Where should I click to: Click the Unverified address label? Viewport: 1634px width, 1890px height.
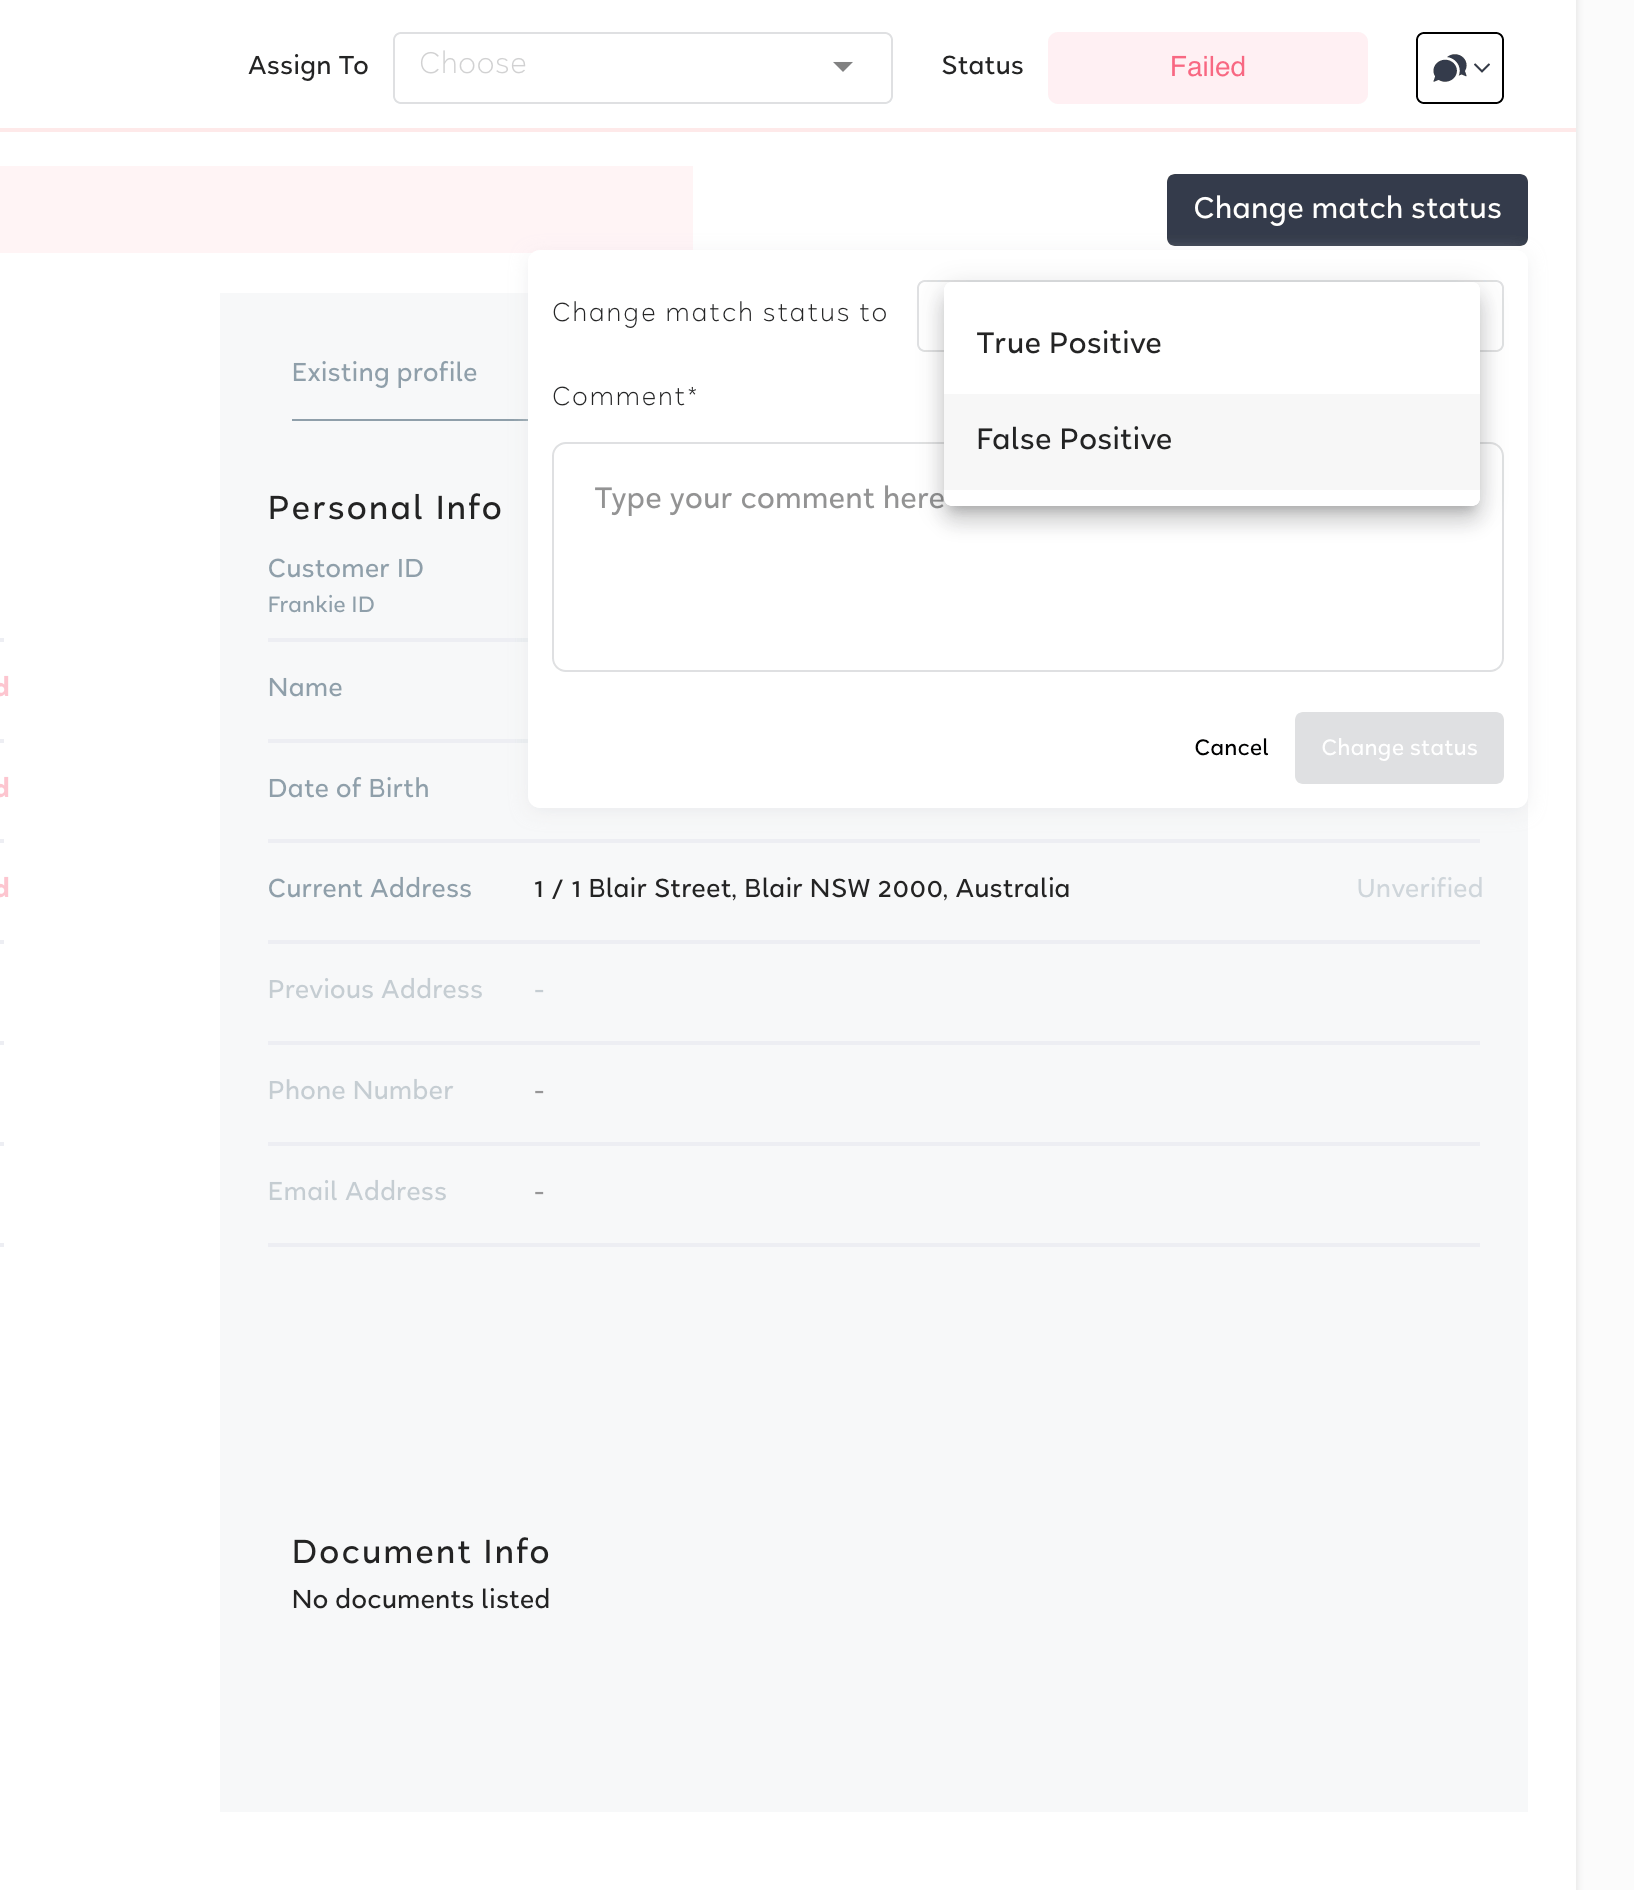coord(1419,888)
